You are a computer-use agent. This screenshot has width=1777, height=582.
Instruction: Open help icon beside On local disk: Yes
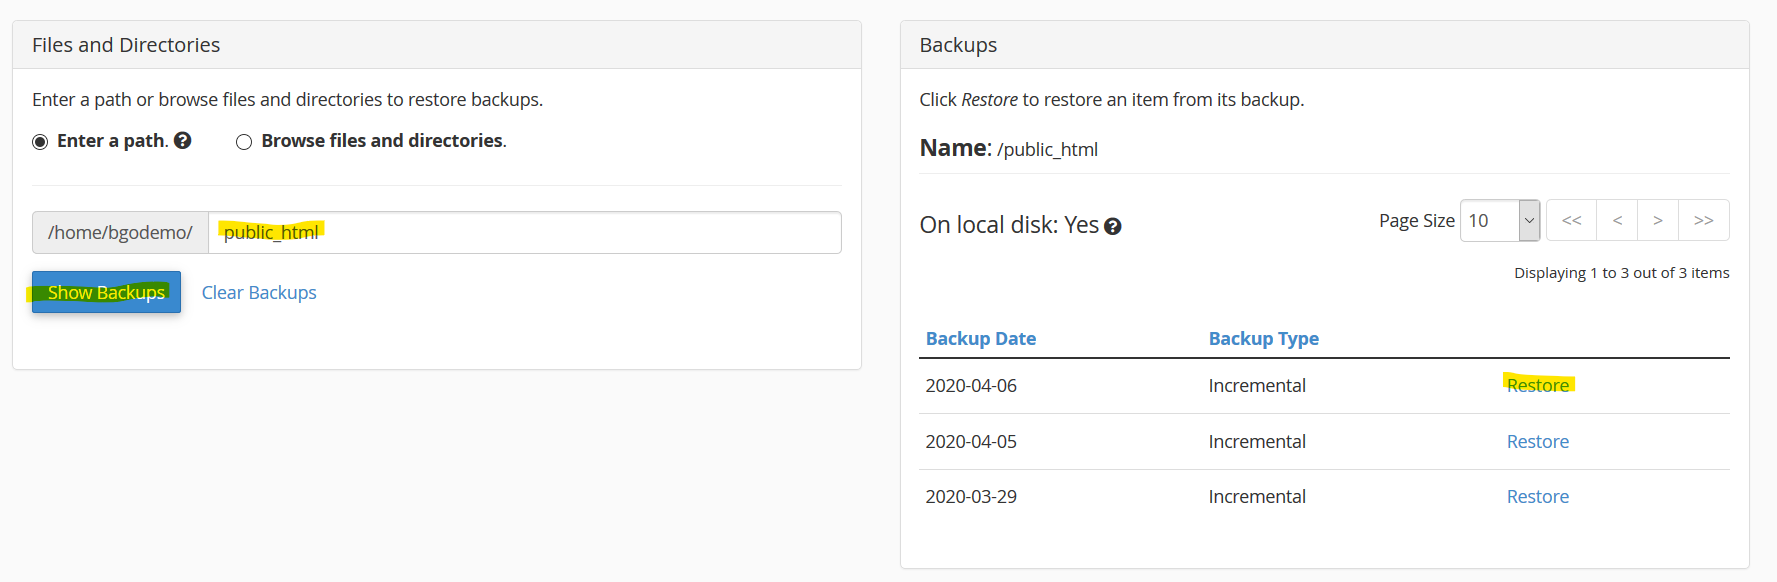(x=1112, y=227)
